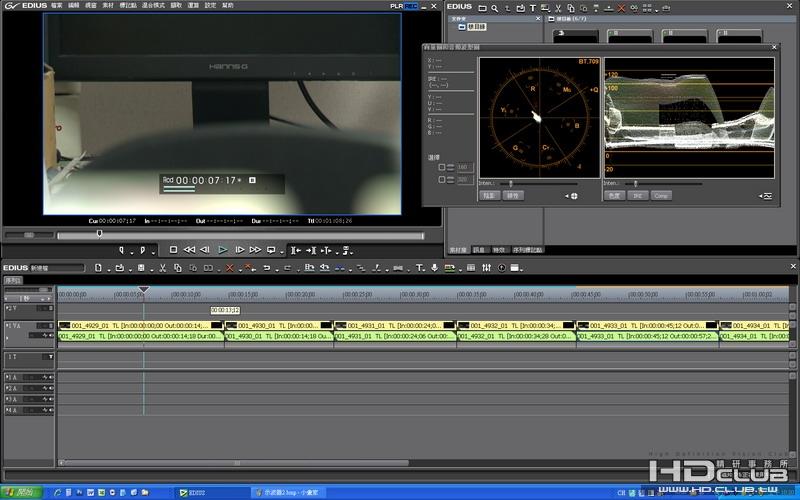Toggle audio mute speaker on track 3 A
Image resolution: width=800 pixels, height=500 pixels.
(51, 399)
